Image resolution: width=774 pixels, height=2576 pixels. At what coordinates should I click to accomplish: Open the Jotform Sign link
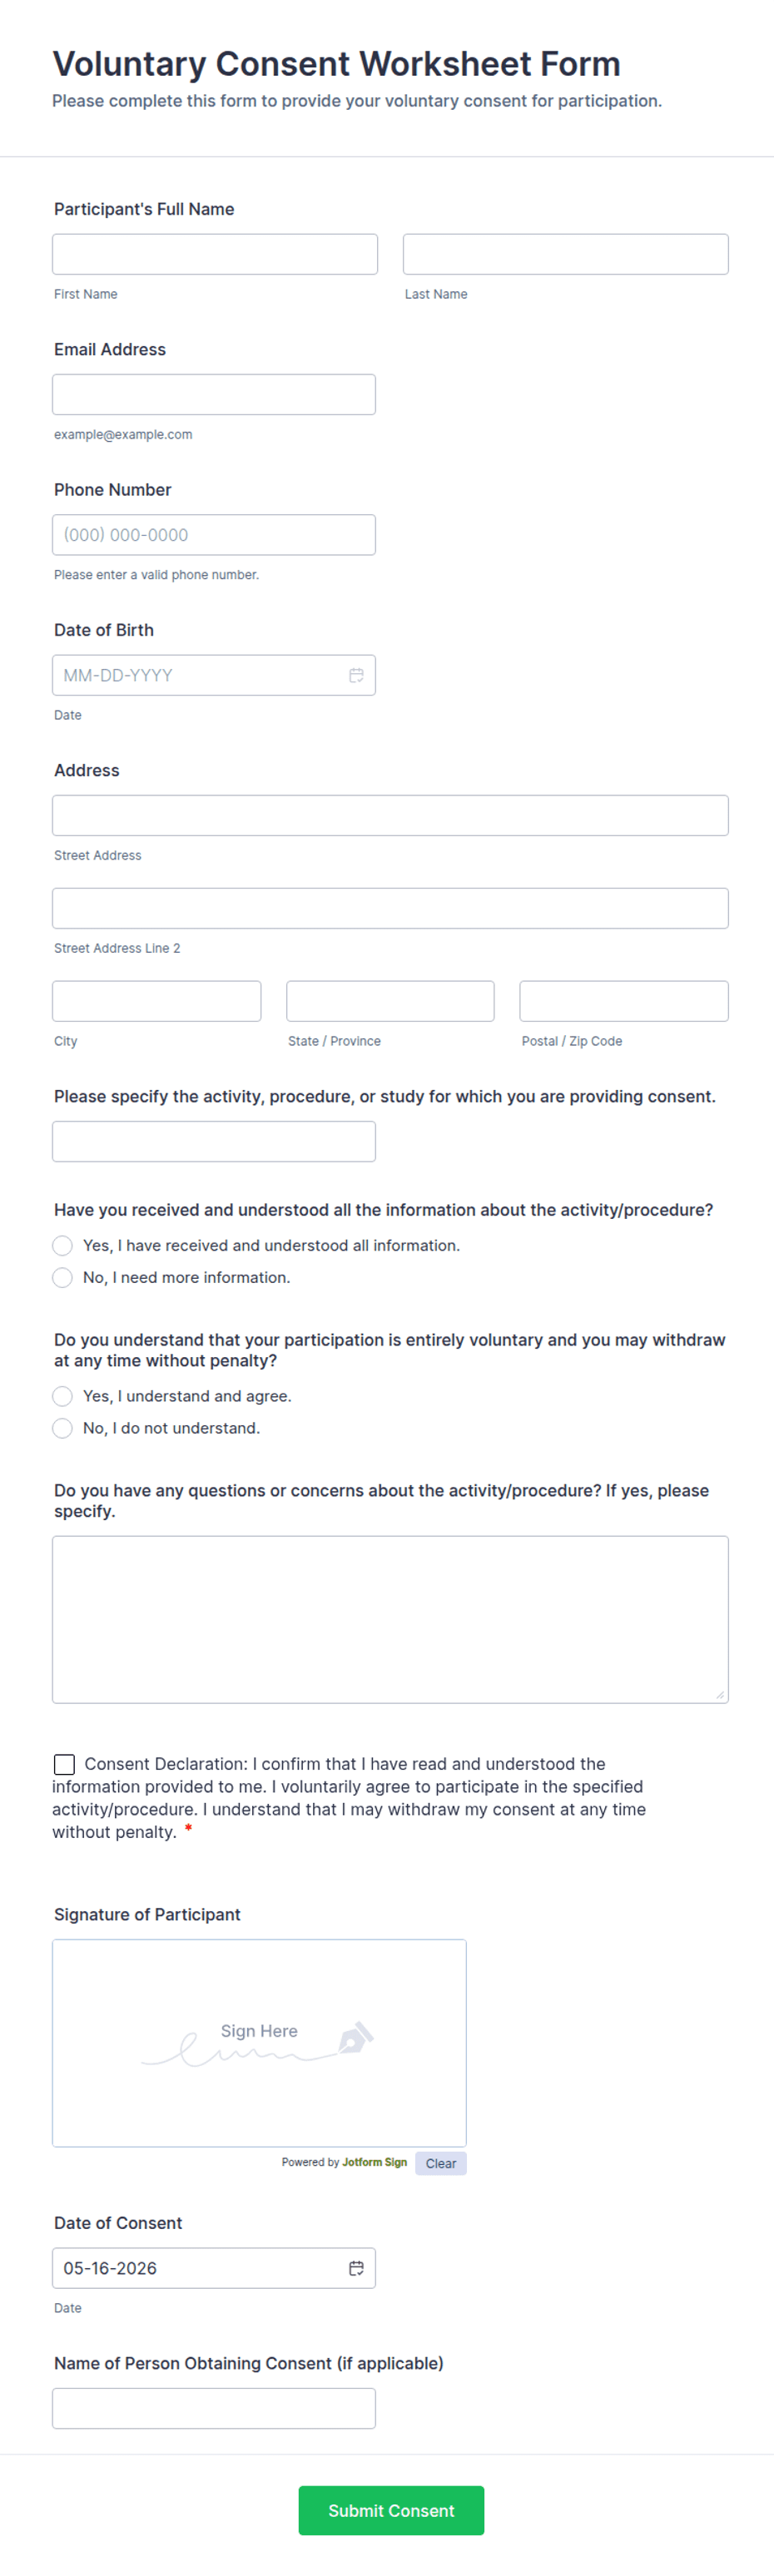(x=374, y=2162)
